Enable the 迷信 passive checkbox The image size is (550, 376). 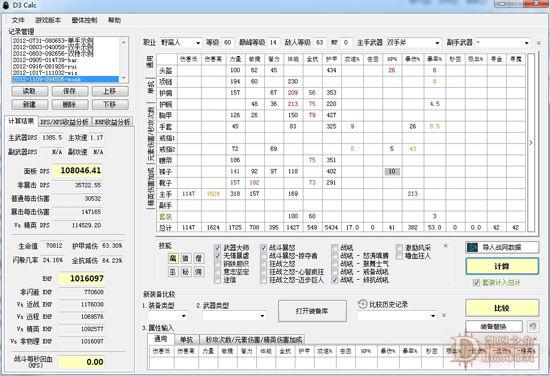[217, 280]
